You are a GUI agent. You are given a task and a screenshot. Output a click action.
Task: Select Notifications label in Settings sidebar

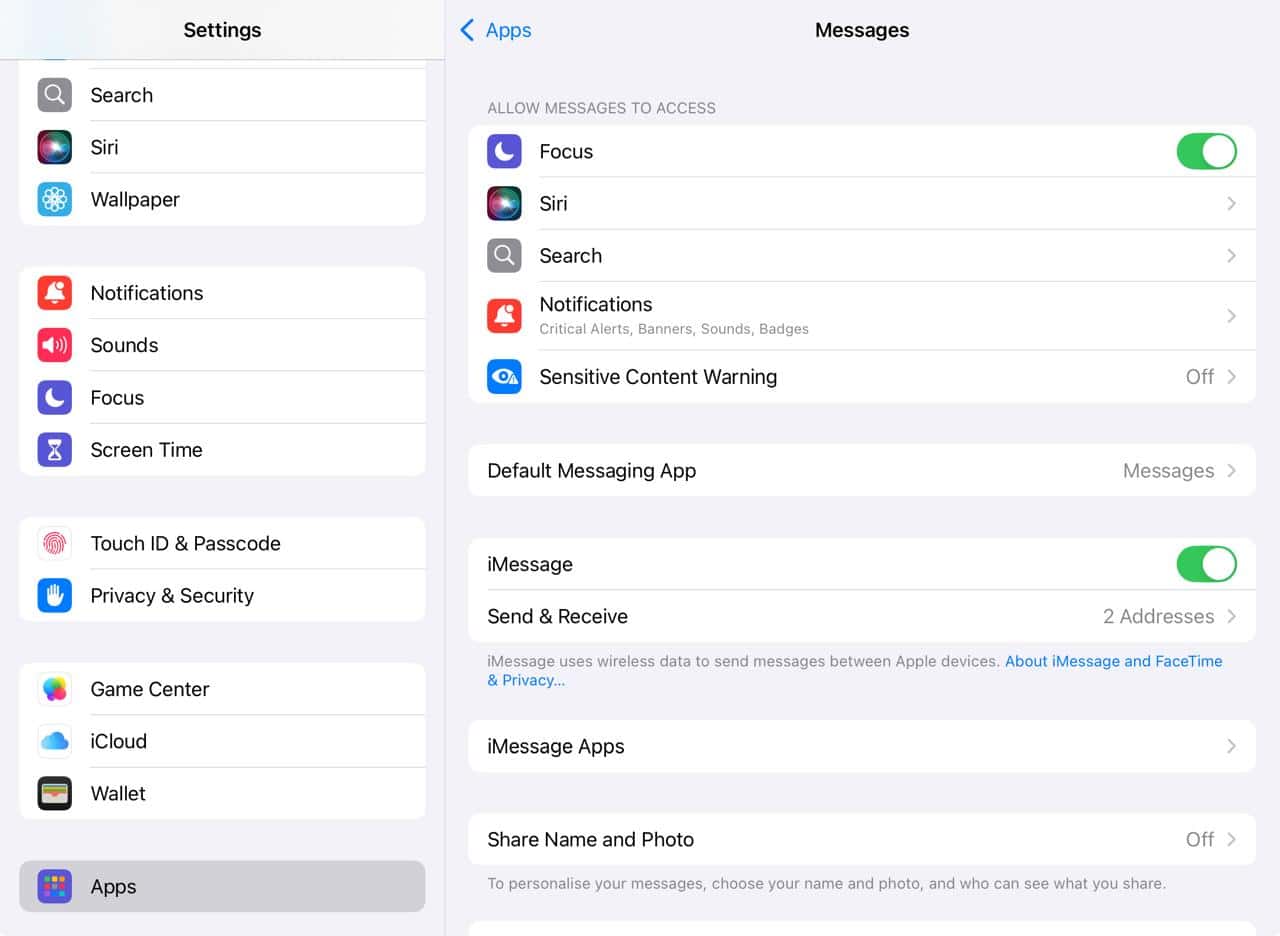147,293
